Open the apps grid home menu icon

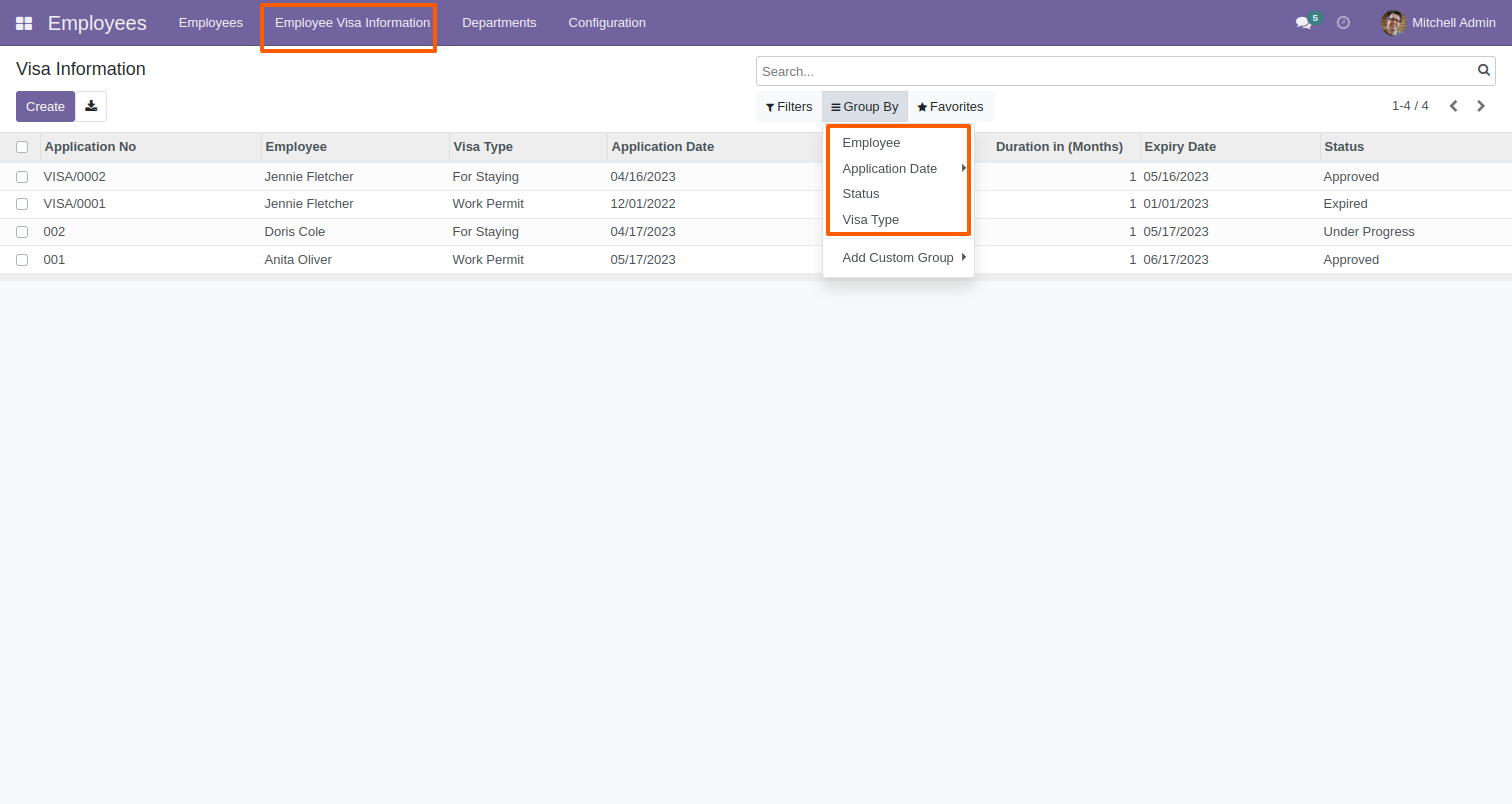click(x=24, y=23)
